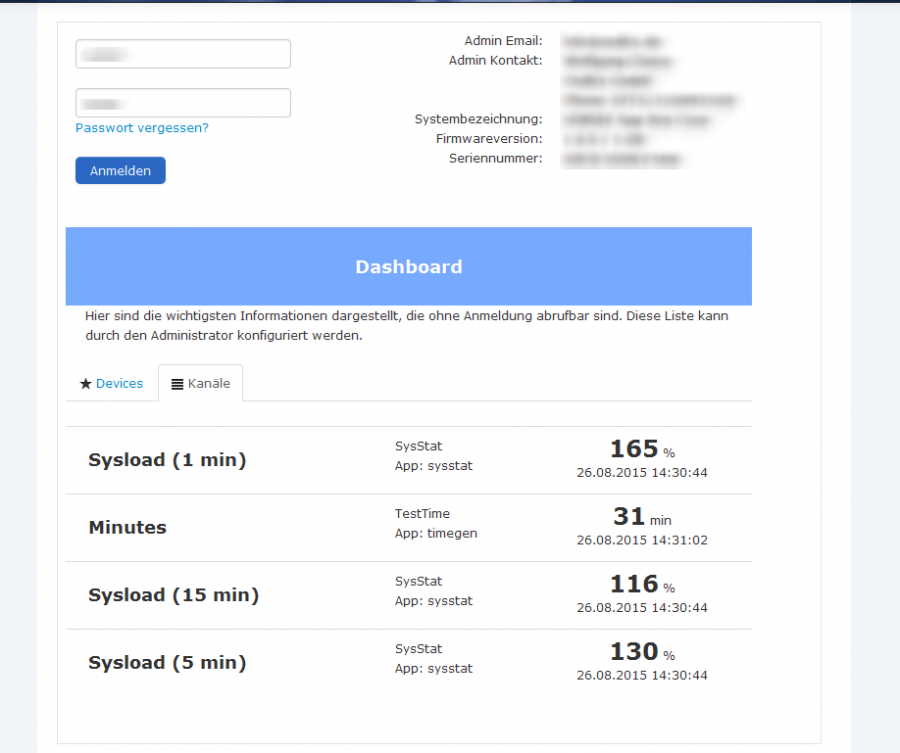Select the Sysload (1 min) channel row

(167, 460)
